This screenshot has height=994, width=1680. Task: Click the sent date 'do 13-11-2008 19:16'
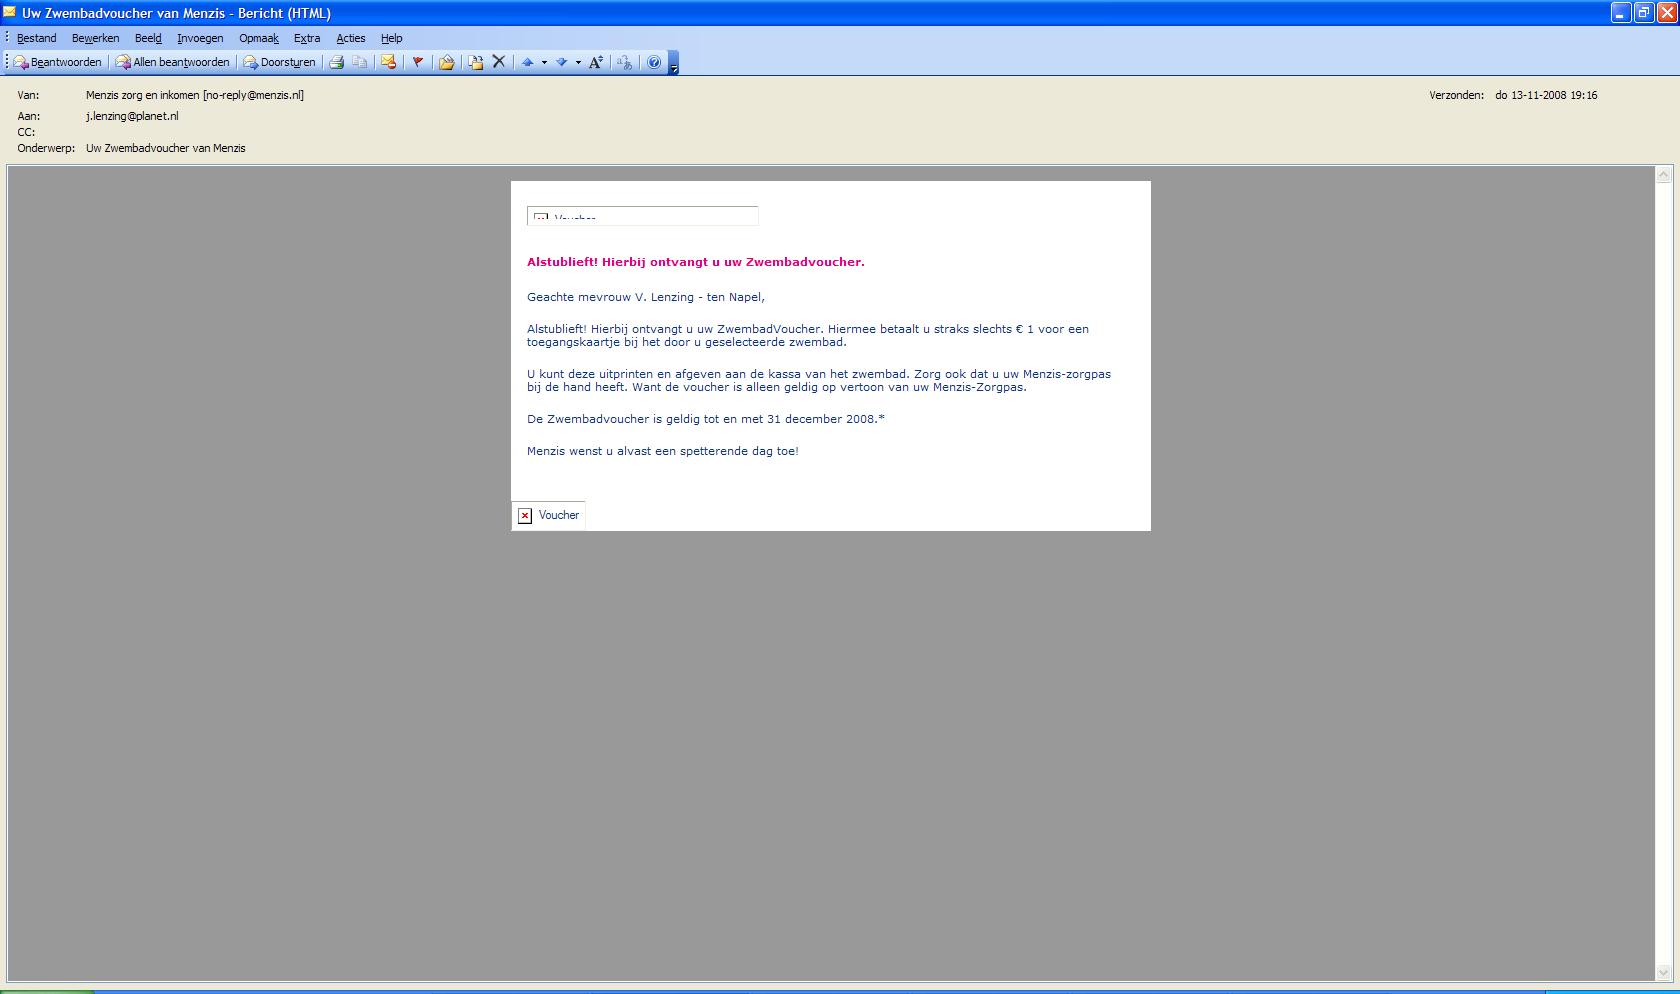(x=1546, y=95)
